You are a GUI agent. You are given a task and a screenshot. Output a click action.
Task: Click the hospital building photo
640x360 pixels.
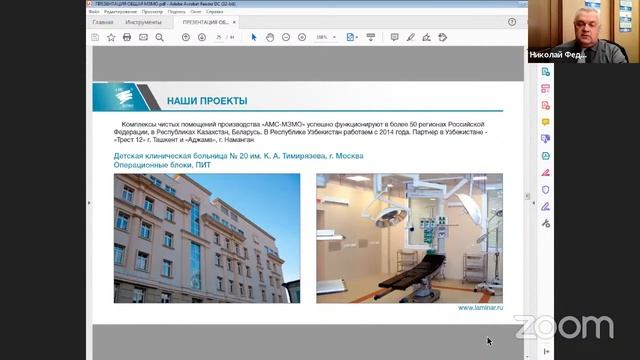[x=207, y=238]
